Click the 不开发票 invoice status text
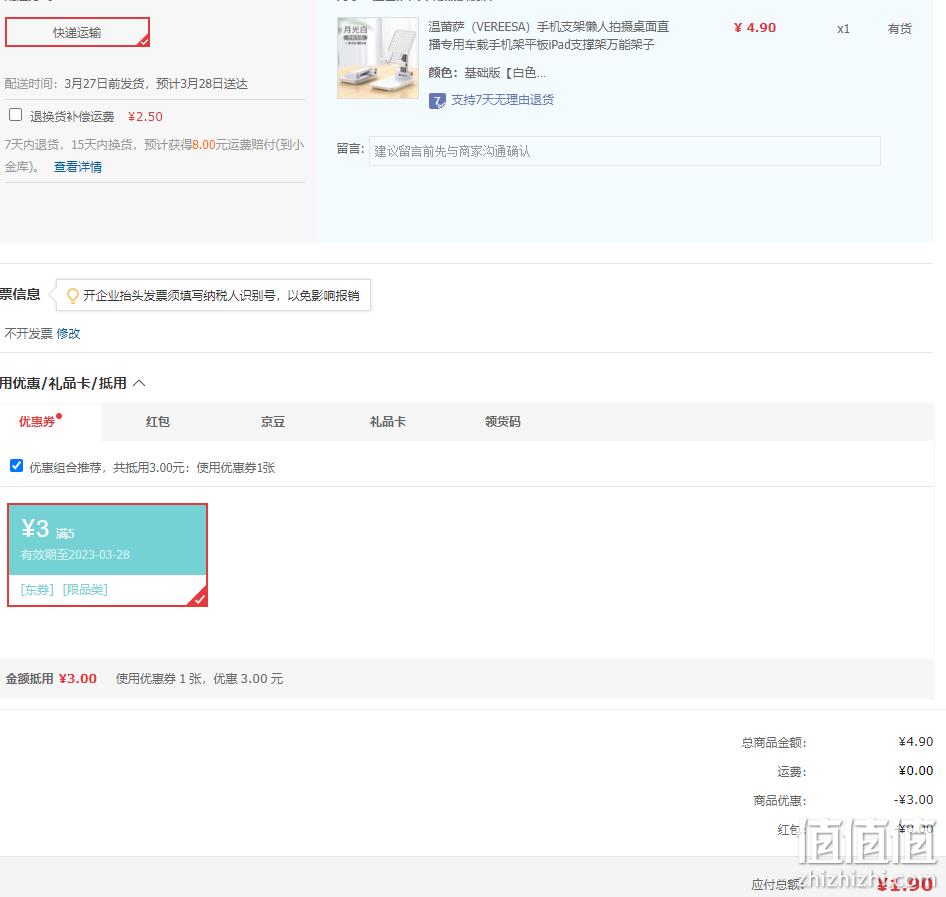 click(x=28, y=334)
